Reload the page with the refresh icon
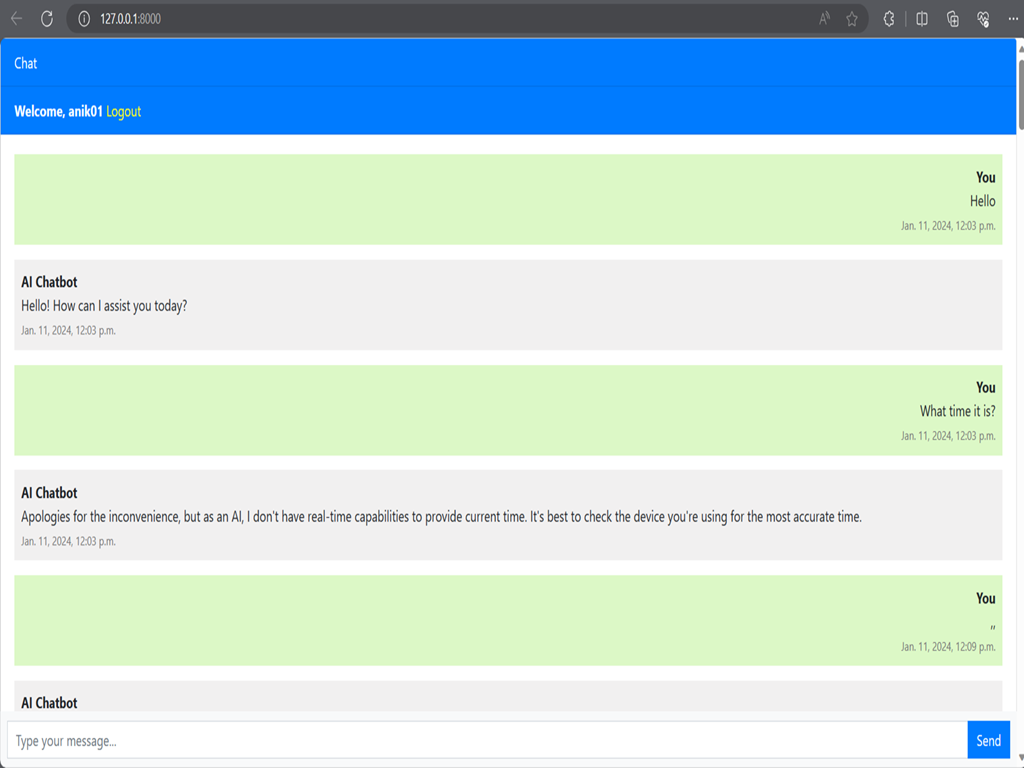 click(47, 19)
